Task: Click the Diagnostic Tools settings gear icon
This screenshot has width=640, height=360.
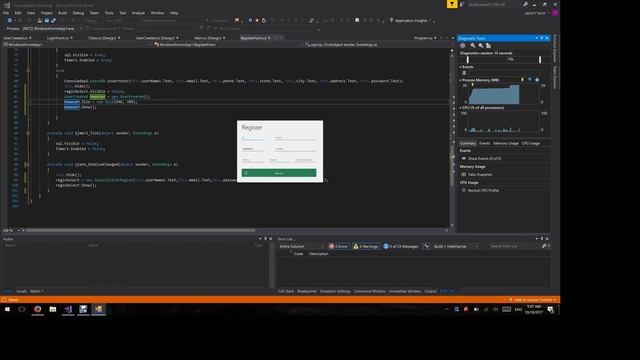Action: [x=463, y=46]
